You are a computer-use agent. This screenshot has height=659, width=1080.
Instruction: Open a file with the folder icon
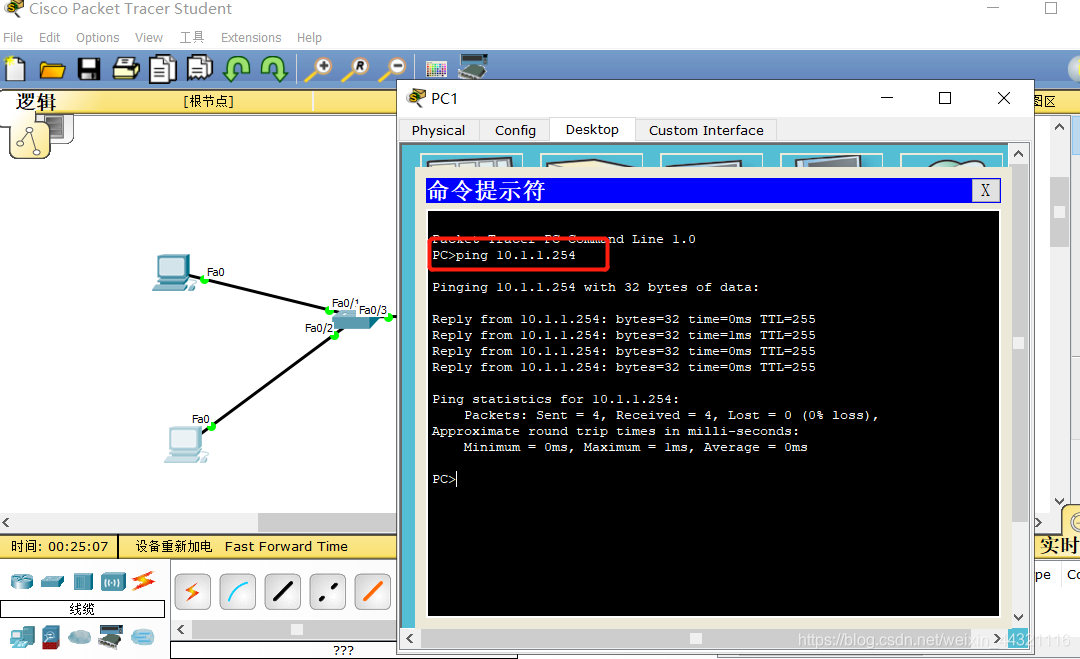coord(52,70)
